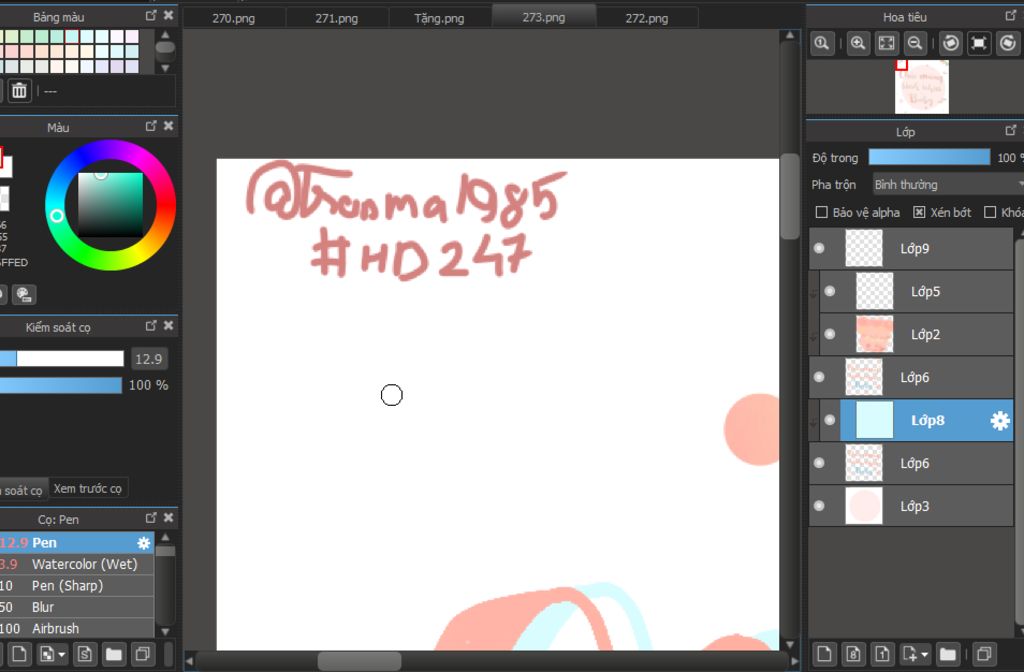Hide the Lớp2 layer
The image size is (1024, 672).
point(830,334)
